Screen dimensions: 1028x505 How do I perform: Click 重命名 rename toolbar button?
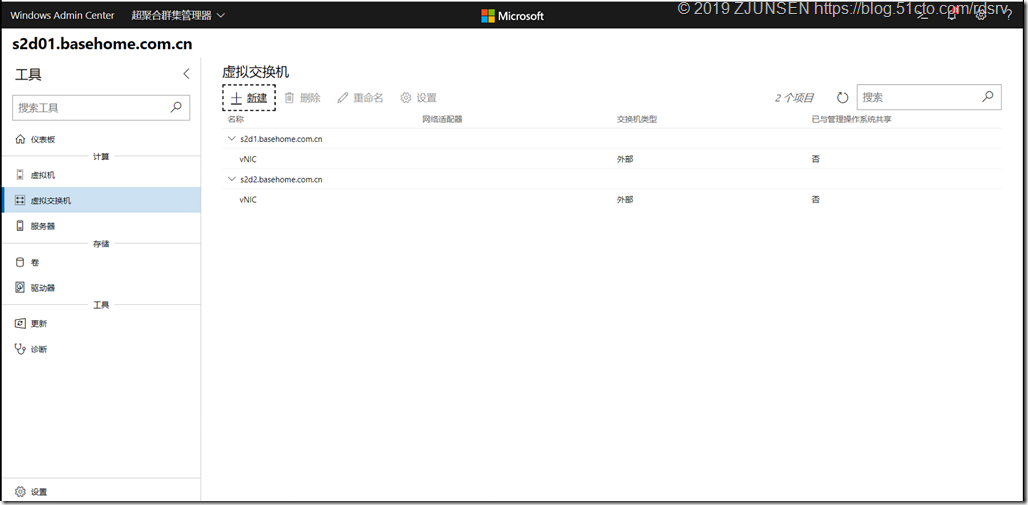pyautogui.click(x=360, y=98)
